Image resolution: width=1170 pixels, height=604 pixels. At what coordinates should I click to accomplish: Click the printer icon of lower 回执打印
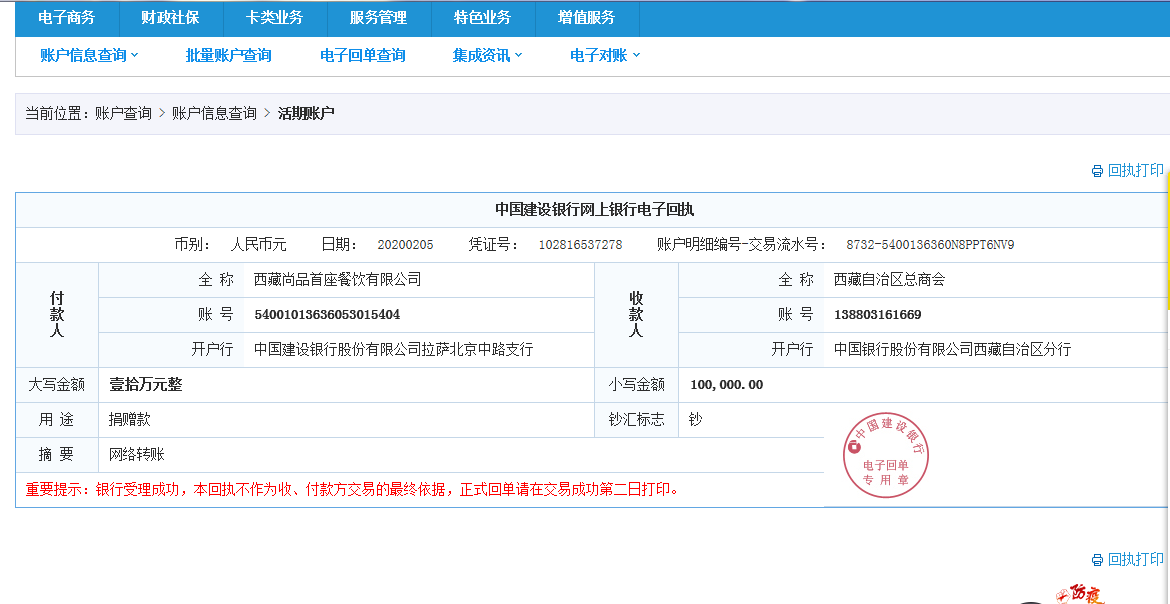click(1097, 560)
